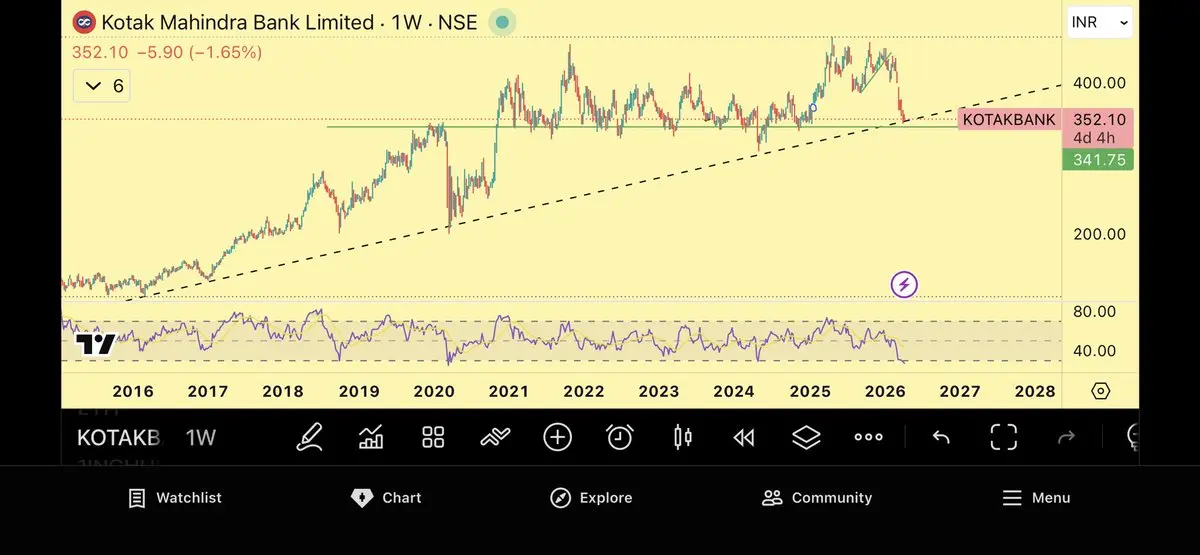
Task: Click the 2028 label on time axis
Action: (1034, 392)
